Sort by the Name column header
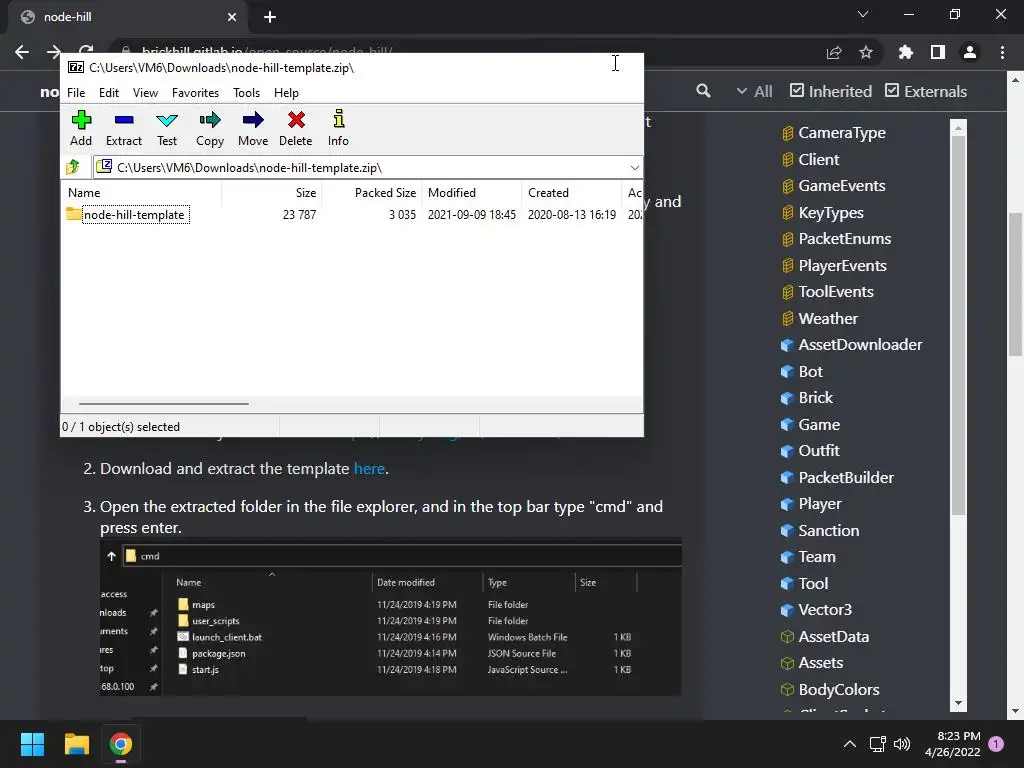The image size is (1024, 768). [142, 193]
